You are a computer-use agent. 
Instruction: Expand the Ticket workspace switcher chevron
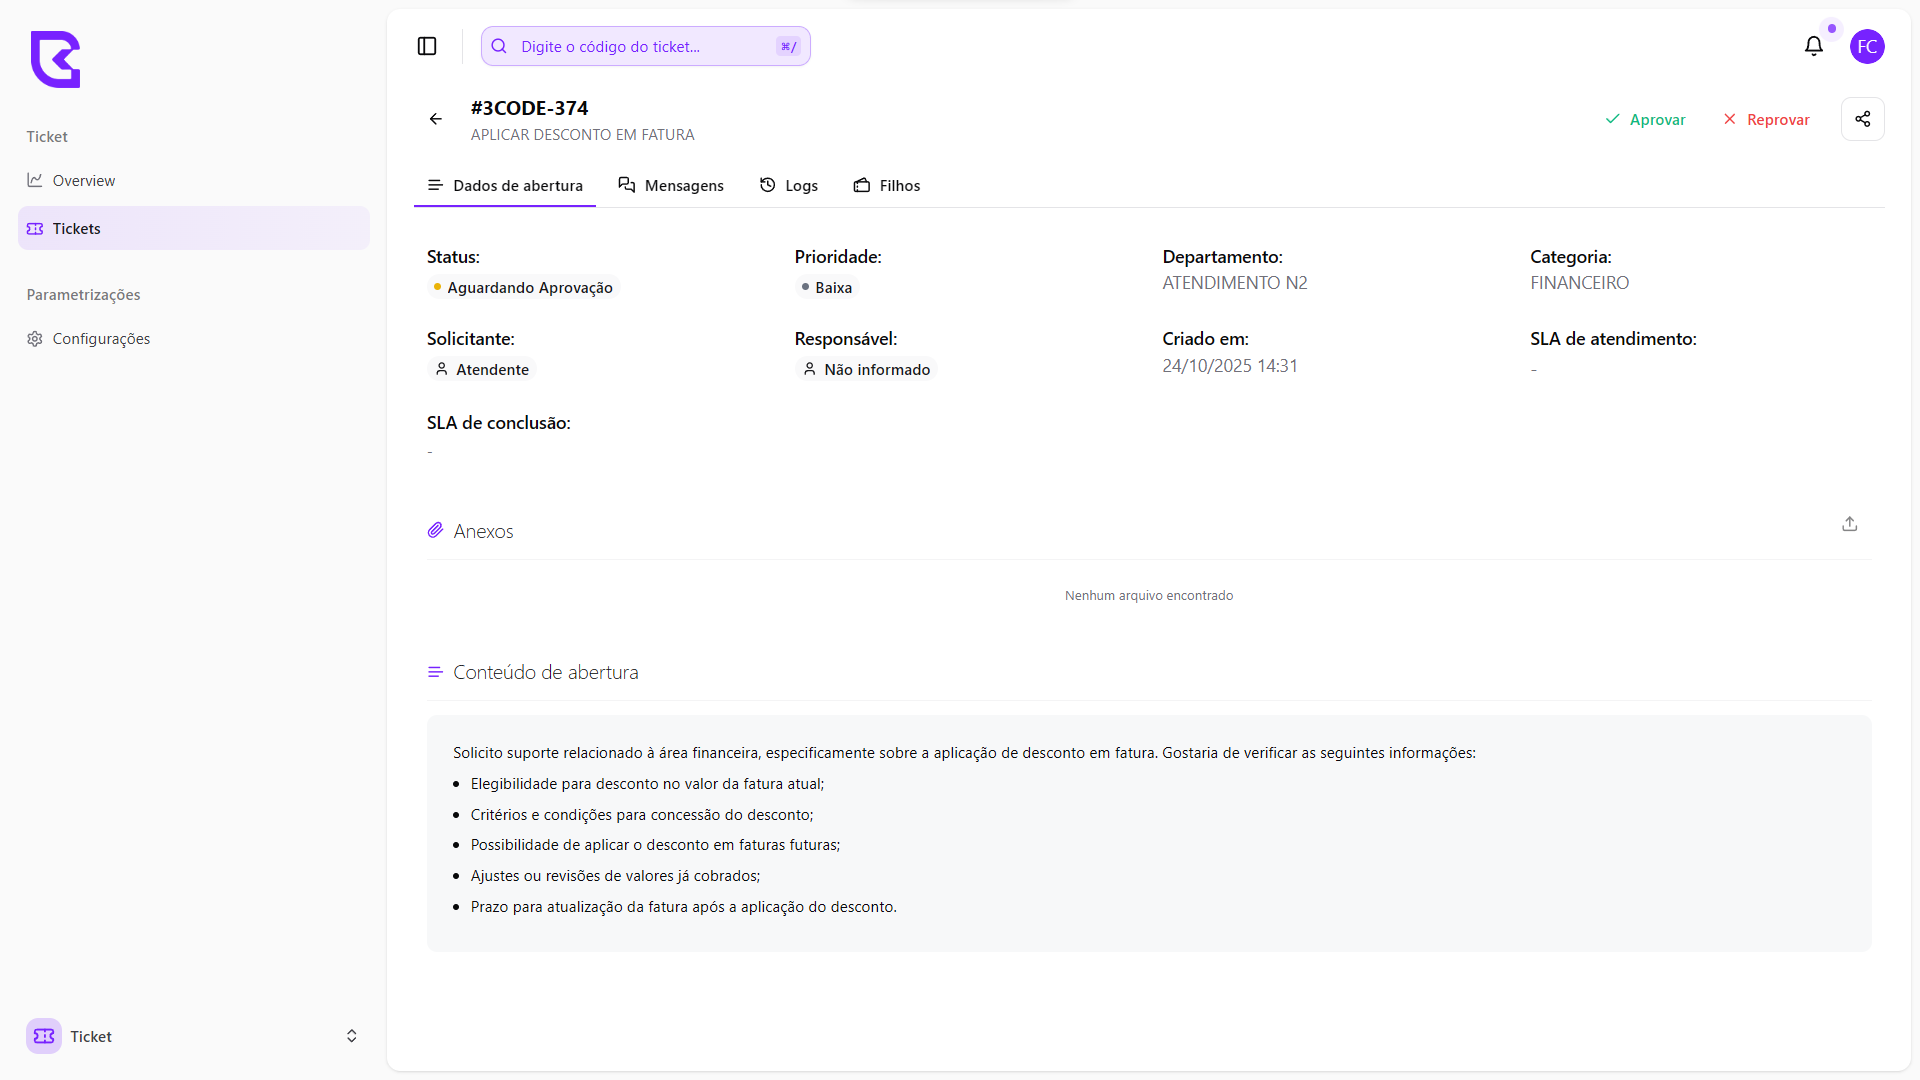pos(351,1036)
